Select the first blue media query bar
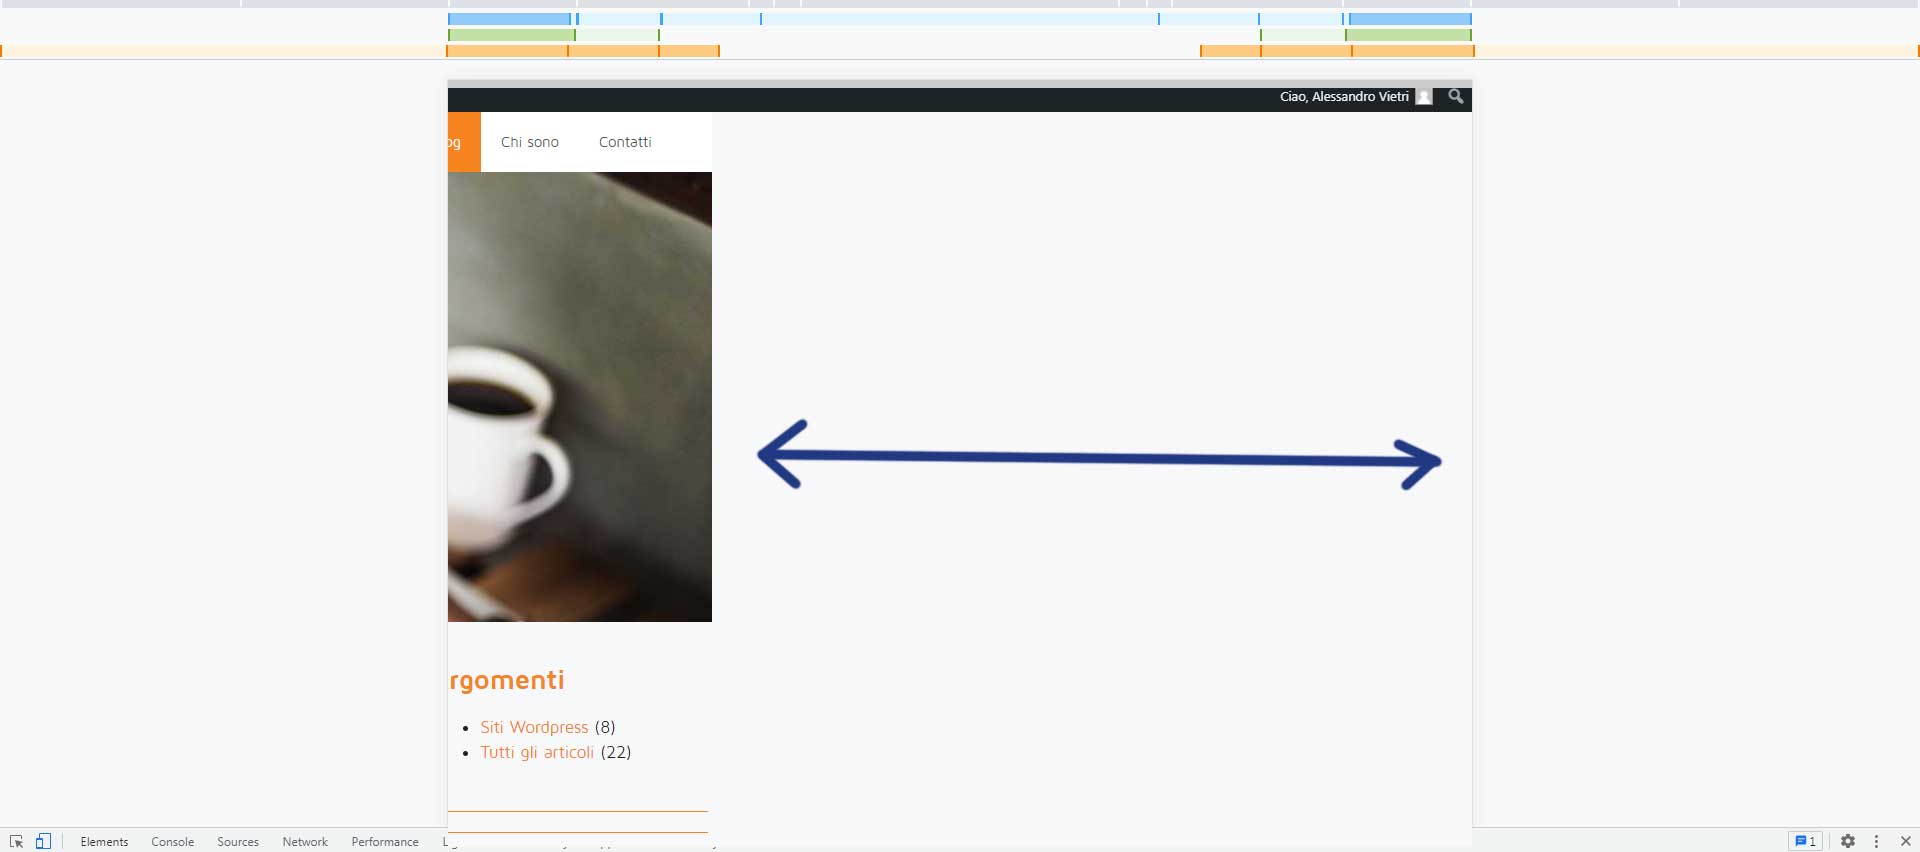The height and width of the screenshot is (852, 1920). pos(509,19)
